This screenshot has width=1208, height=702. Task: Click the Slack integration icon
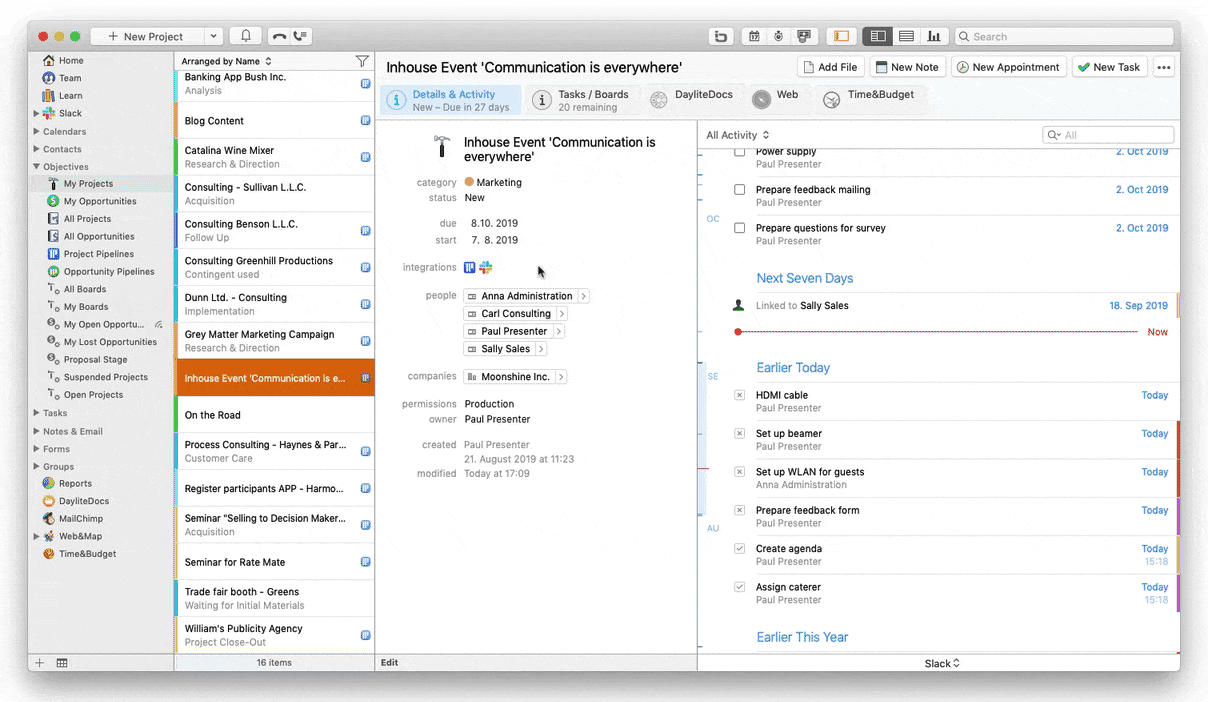[x=485, y=267]
